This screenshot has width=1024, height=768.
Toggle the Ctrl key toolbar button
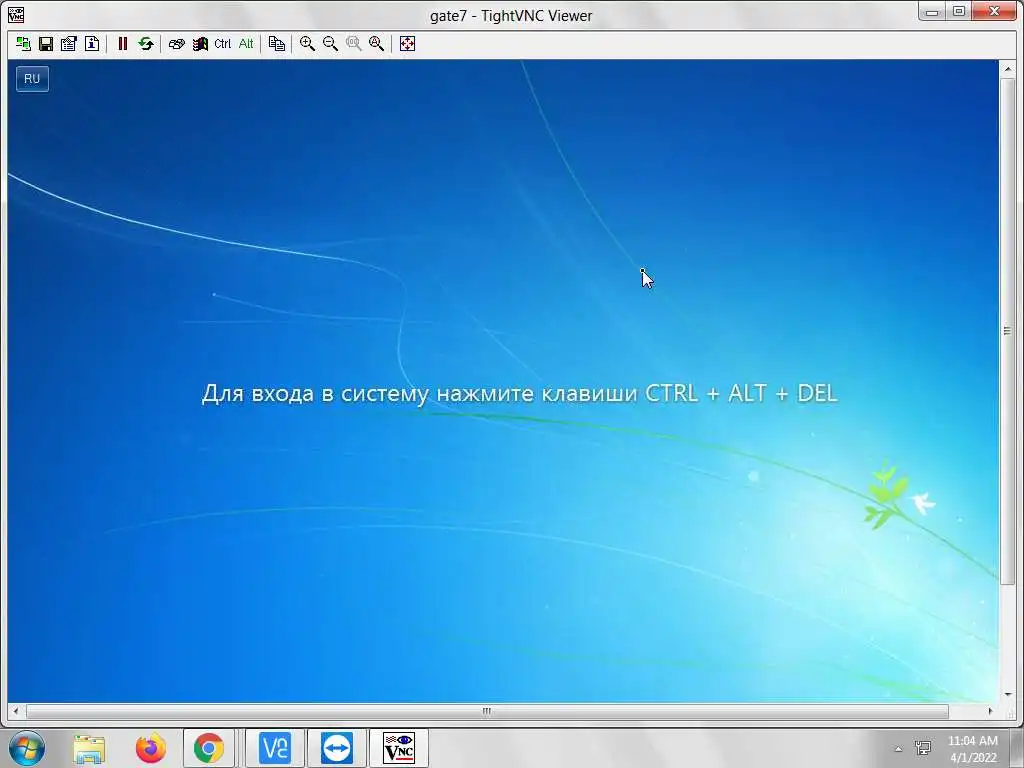223,44
